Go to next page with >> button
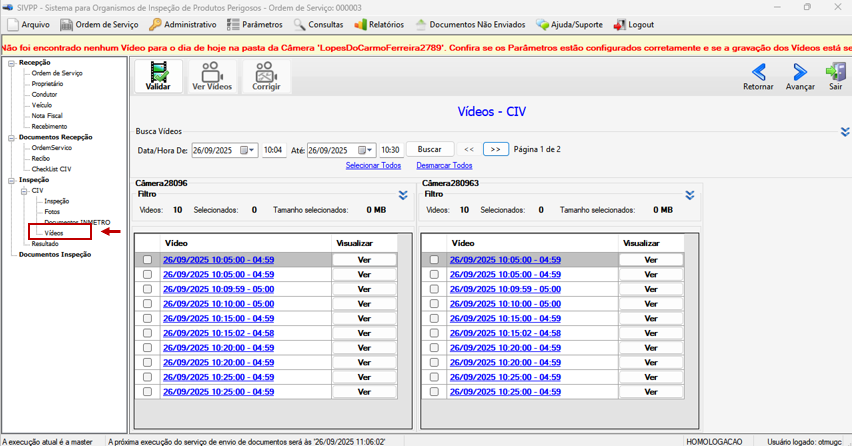Viewport: 852px width, 446px height. pos(496,149)
